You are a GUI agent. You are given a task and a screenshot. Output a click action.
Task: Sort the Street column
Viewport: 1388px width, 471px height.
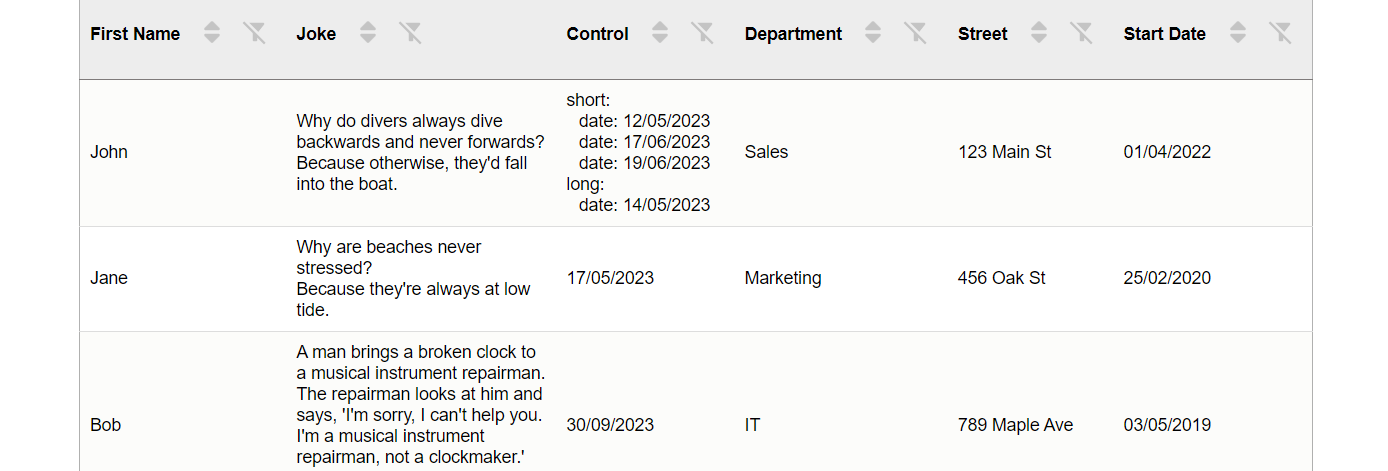click(1039, 33)
